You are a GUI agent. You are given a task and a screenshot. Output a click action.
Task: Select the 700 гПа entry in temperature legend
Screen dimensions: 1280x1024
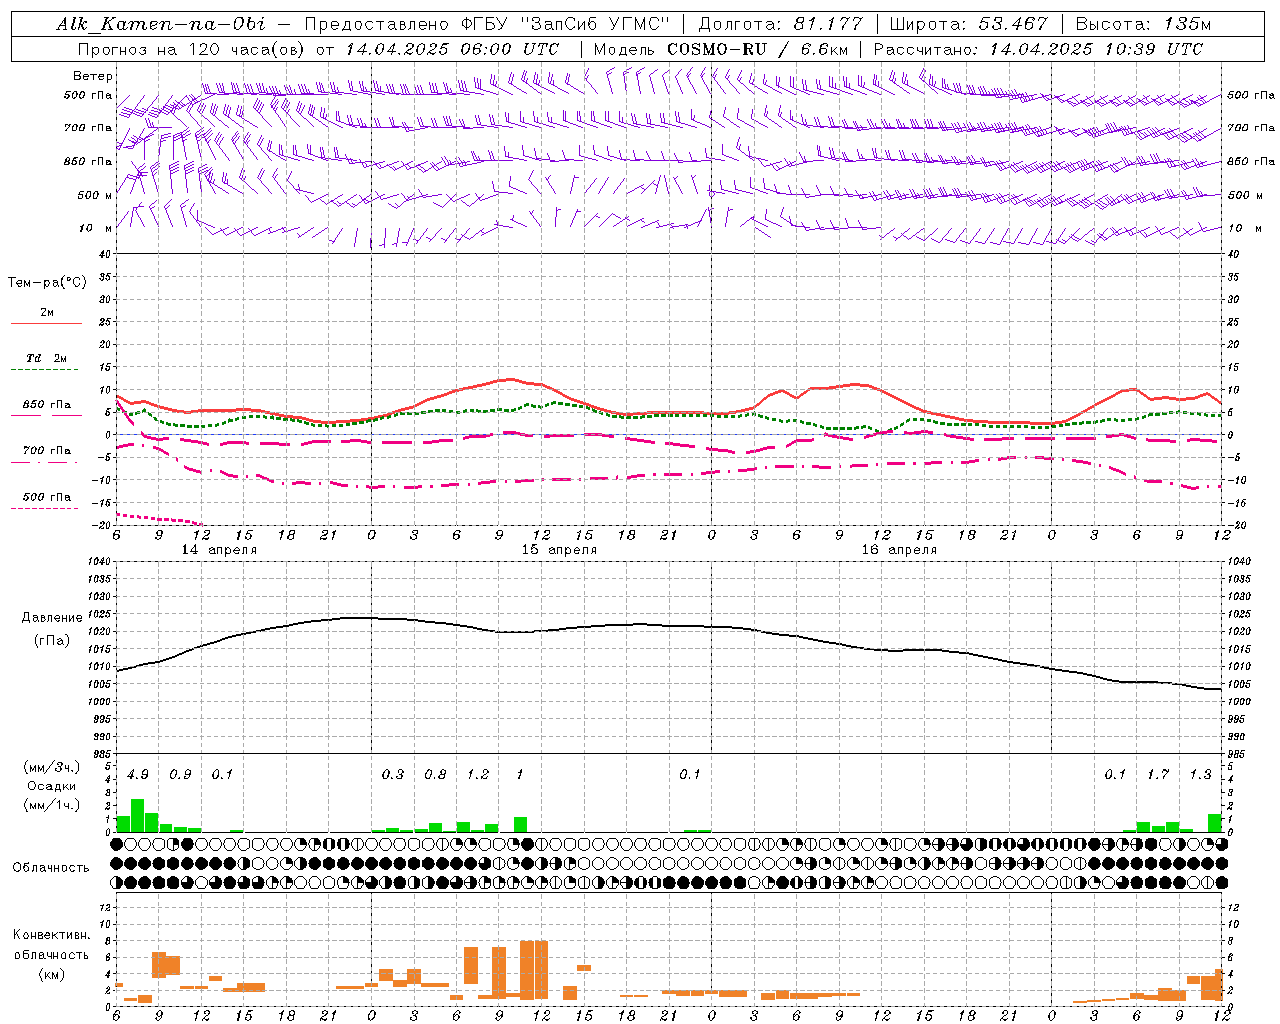pos(47,451)
